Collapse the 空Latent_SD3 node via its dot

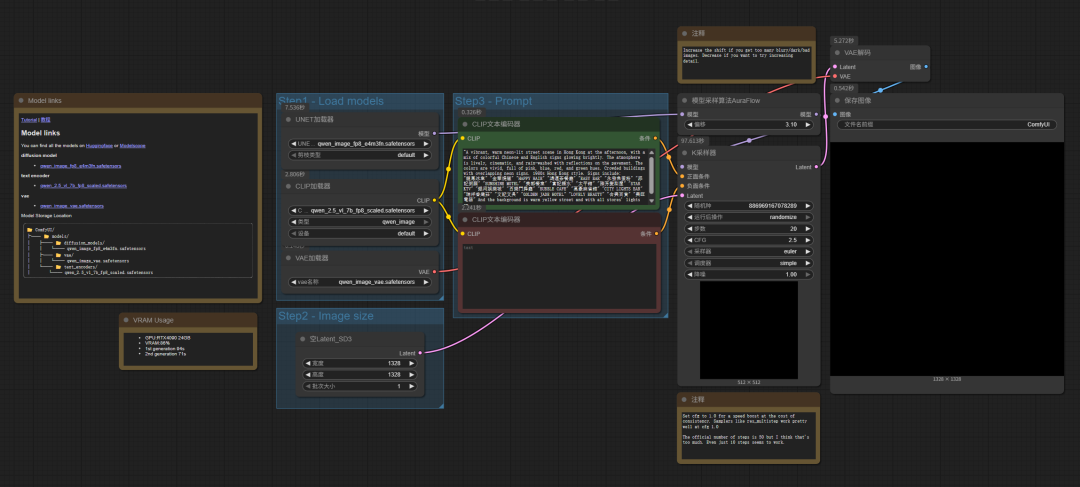(x=303, y=339)
